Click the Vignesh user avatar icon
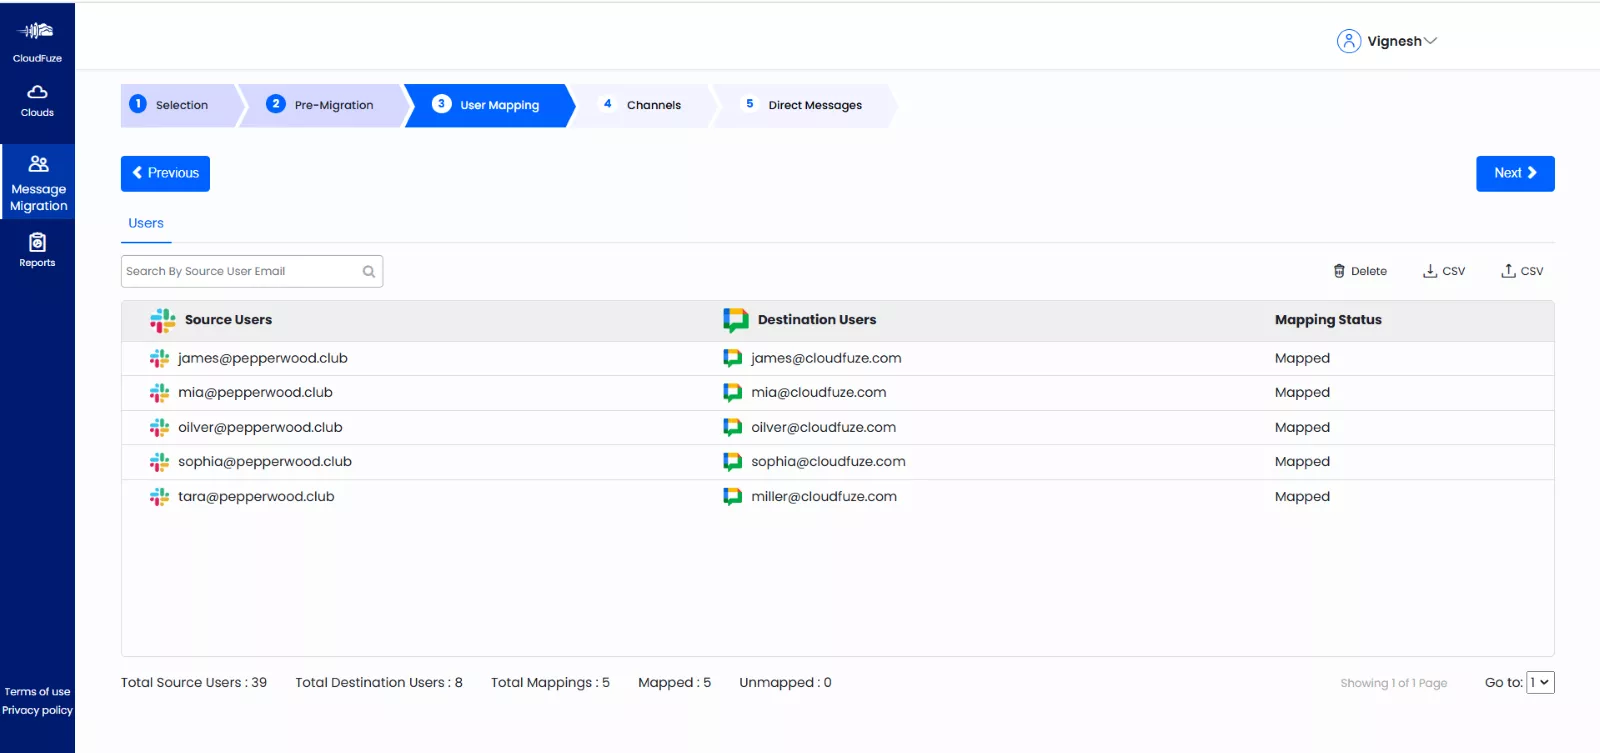The height and width of the screenshot is (753, 1600). click(1349, 41)
